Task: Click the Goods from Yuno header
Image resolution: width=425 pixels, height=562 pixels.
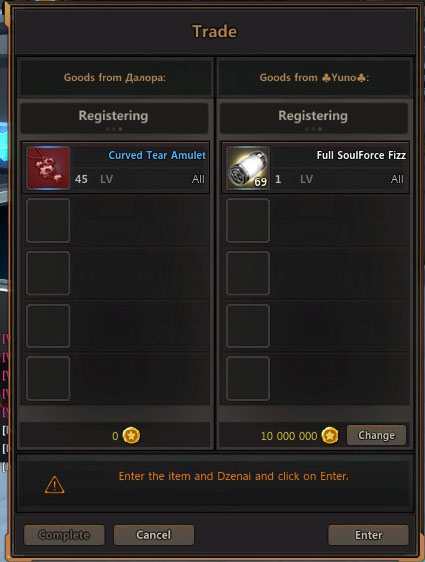Action: pos(314,77)
